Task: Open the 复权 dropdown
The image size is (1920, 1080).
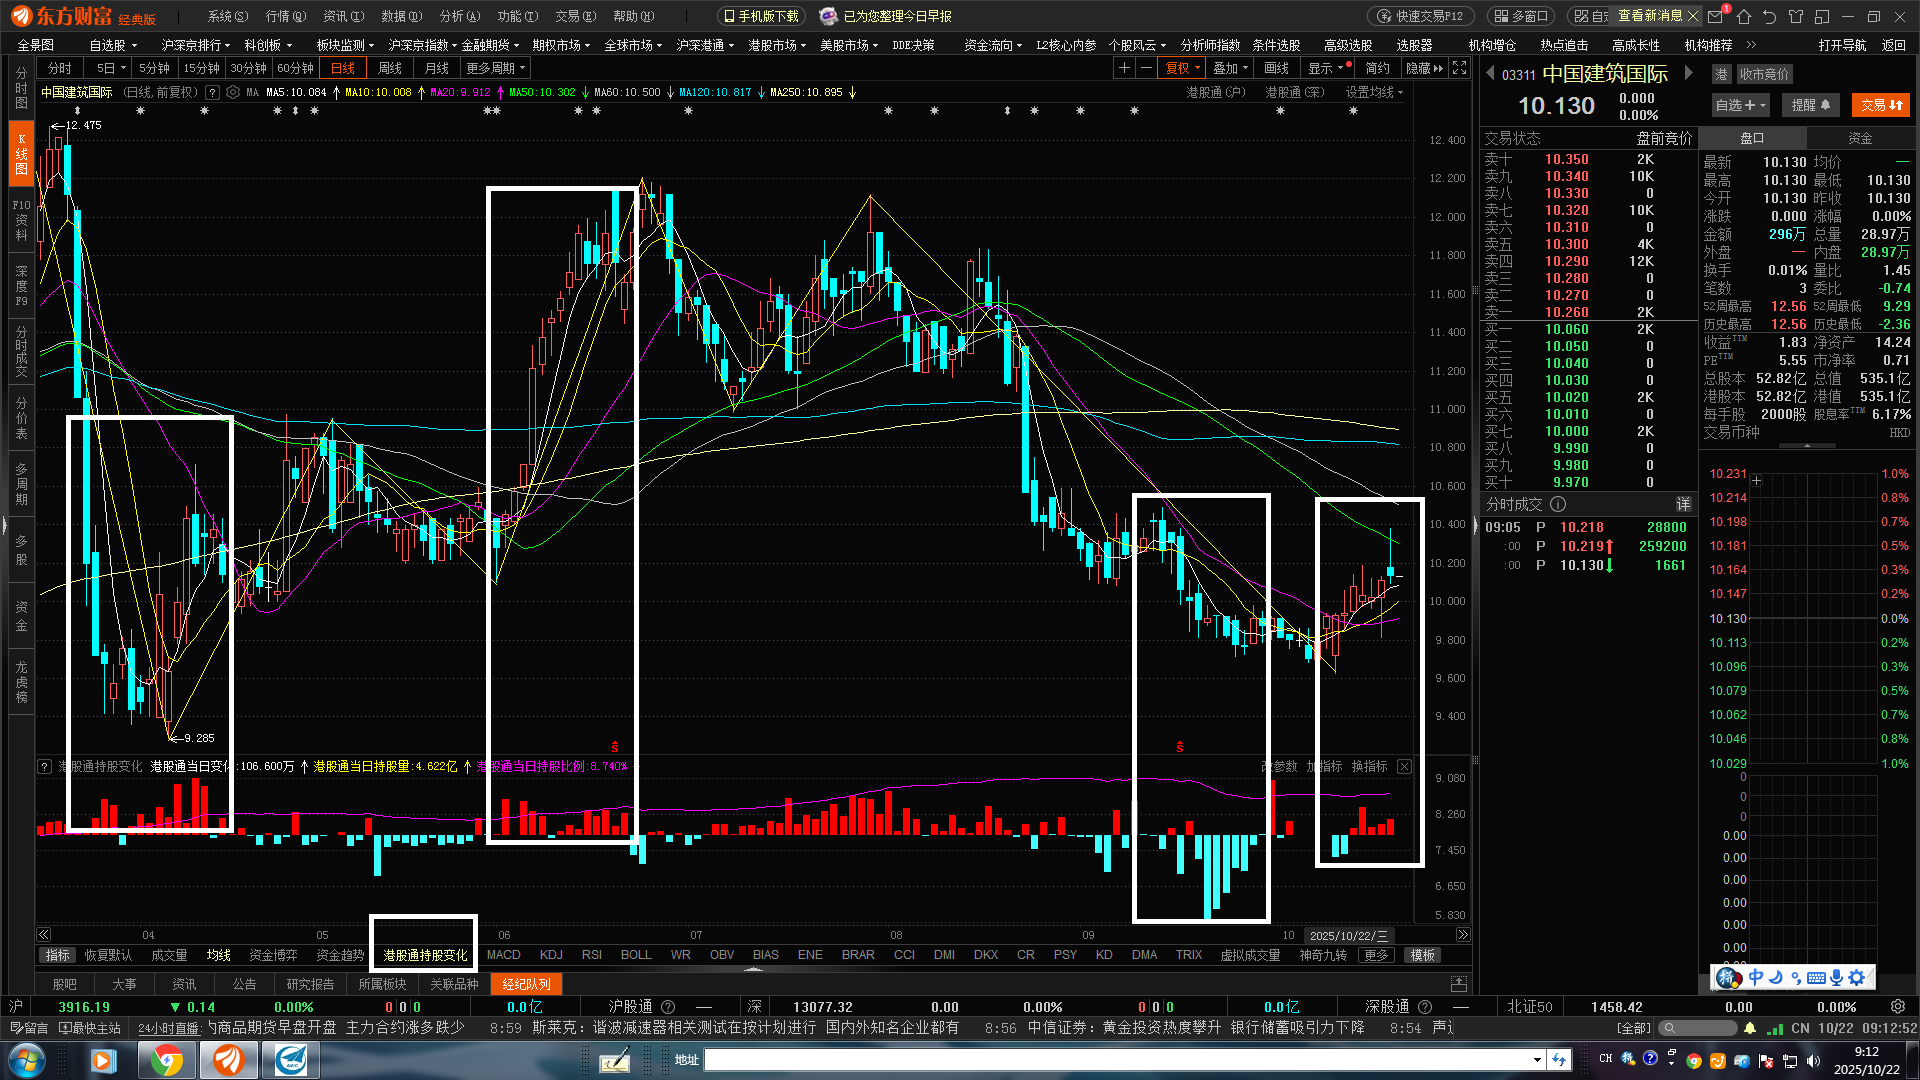Action: 1183,68
